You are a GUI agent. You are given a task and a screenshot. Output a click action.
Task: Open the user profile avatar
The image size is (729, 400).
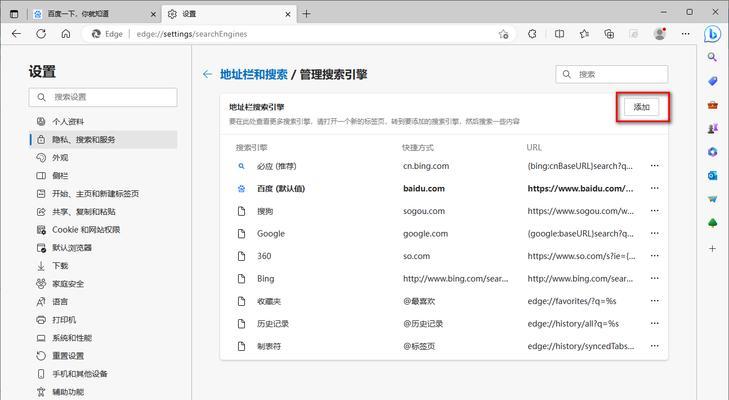coord(660,33)
